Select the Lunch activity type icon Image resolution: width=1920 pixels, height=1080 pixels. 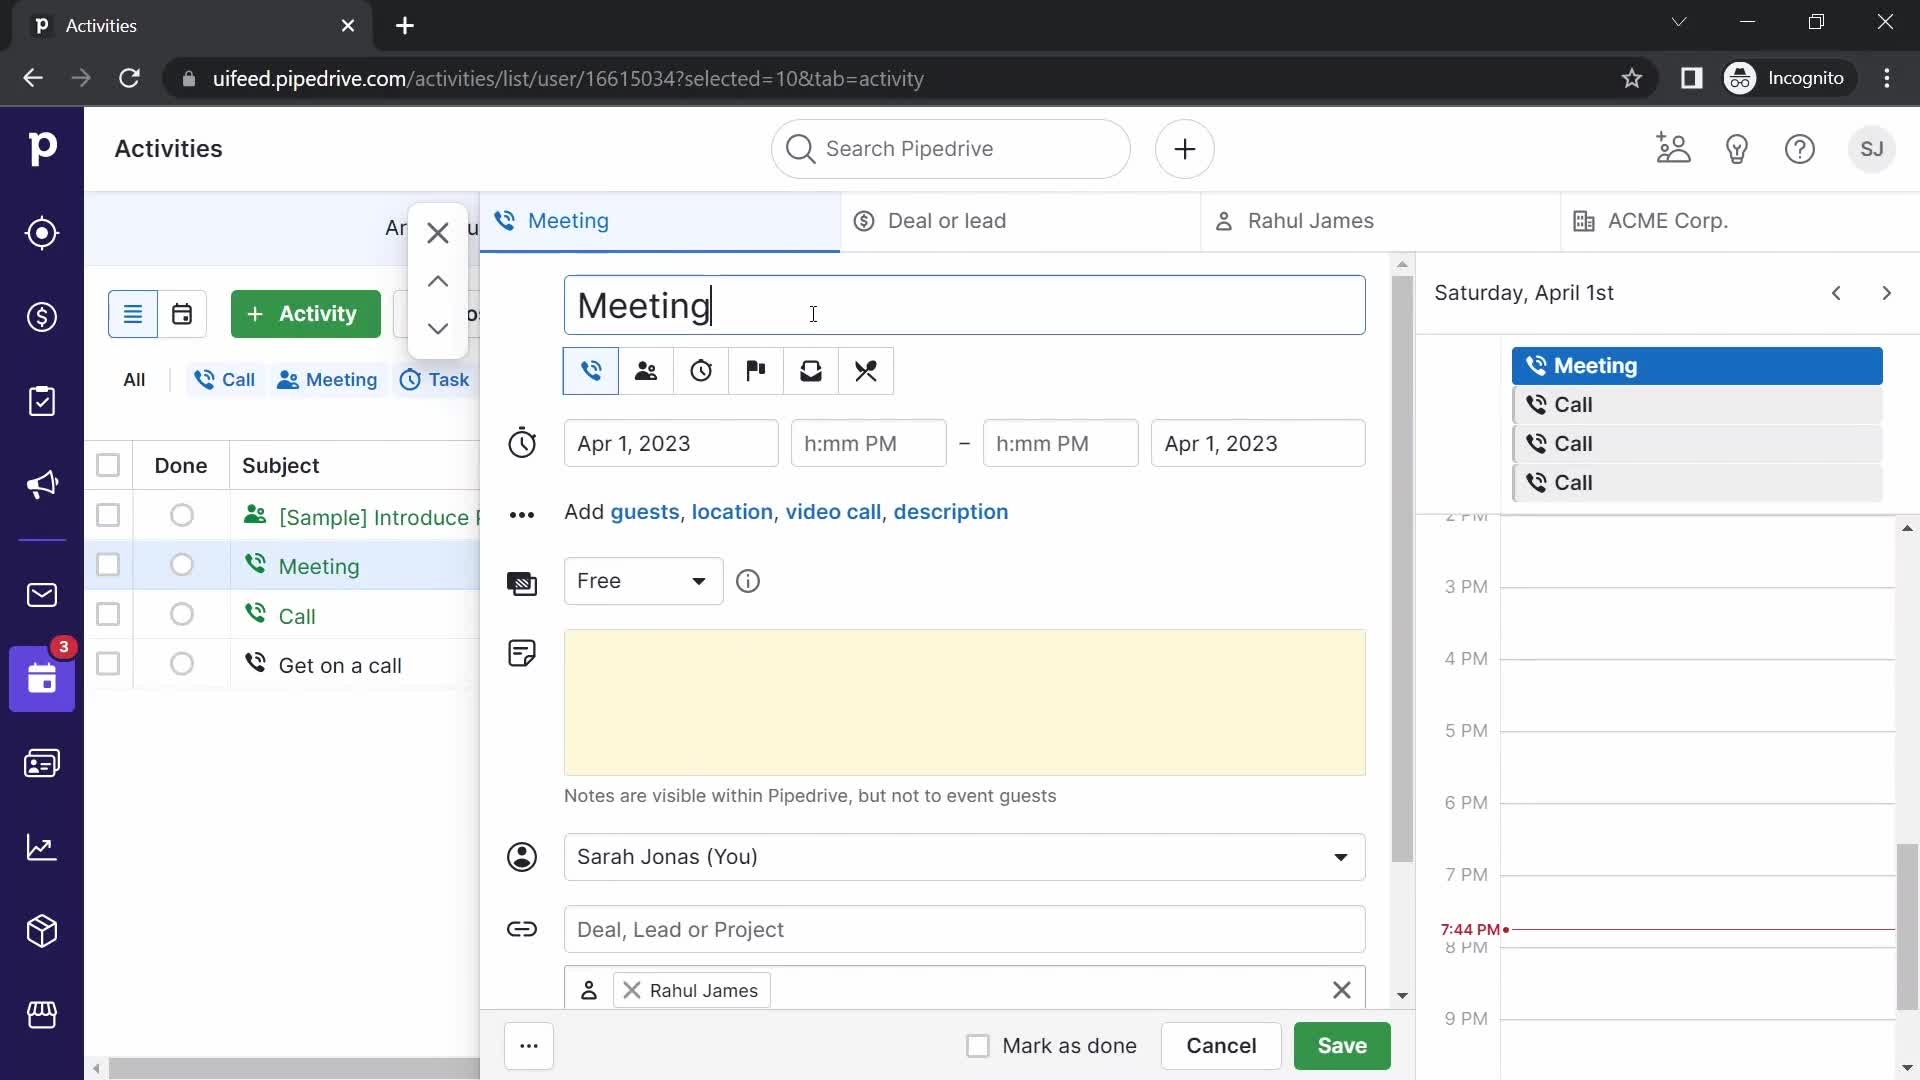point(866,371)
